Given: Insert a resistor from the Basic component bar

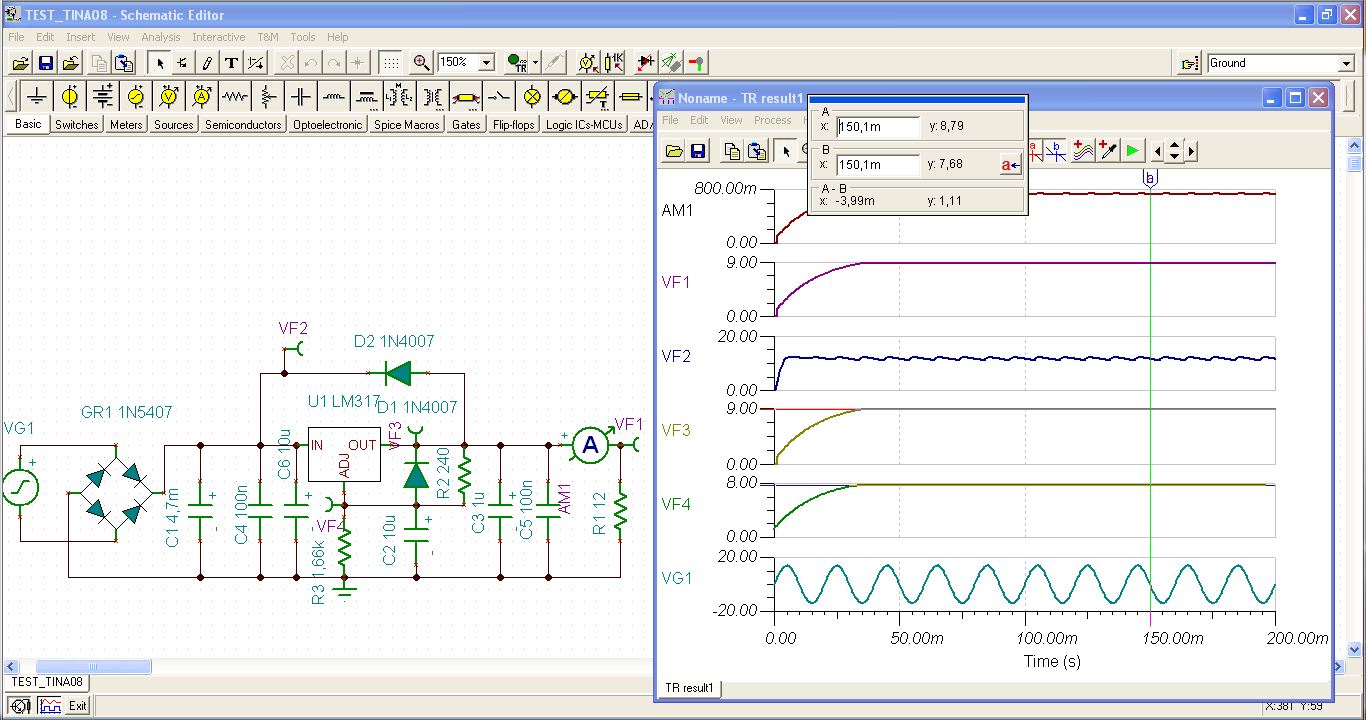Looking at the screenshot, I should click(x=235, y=97).
